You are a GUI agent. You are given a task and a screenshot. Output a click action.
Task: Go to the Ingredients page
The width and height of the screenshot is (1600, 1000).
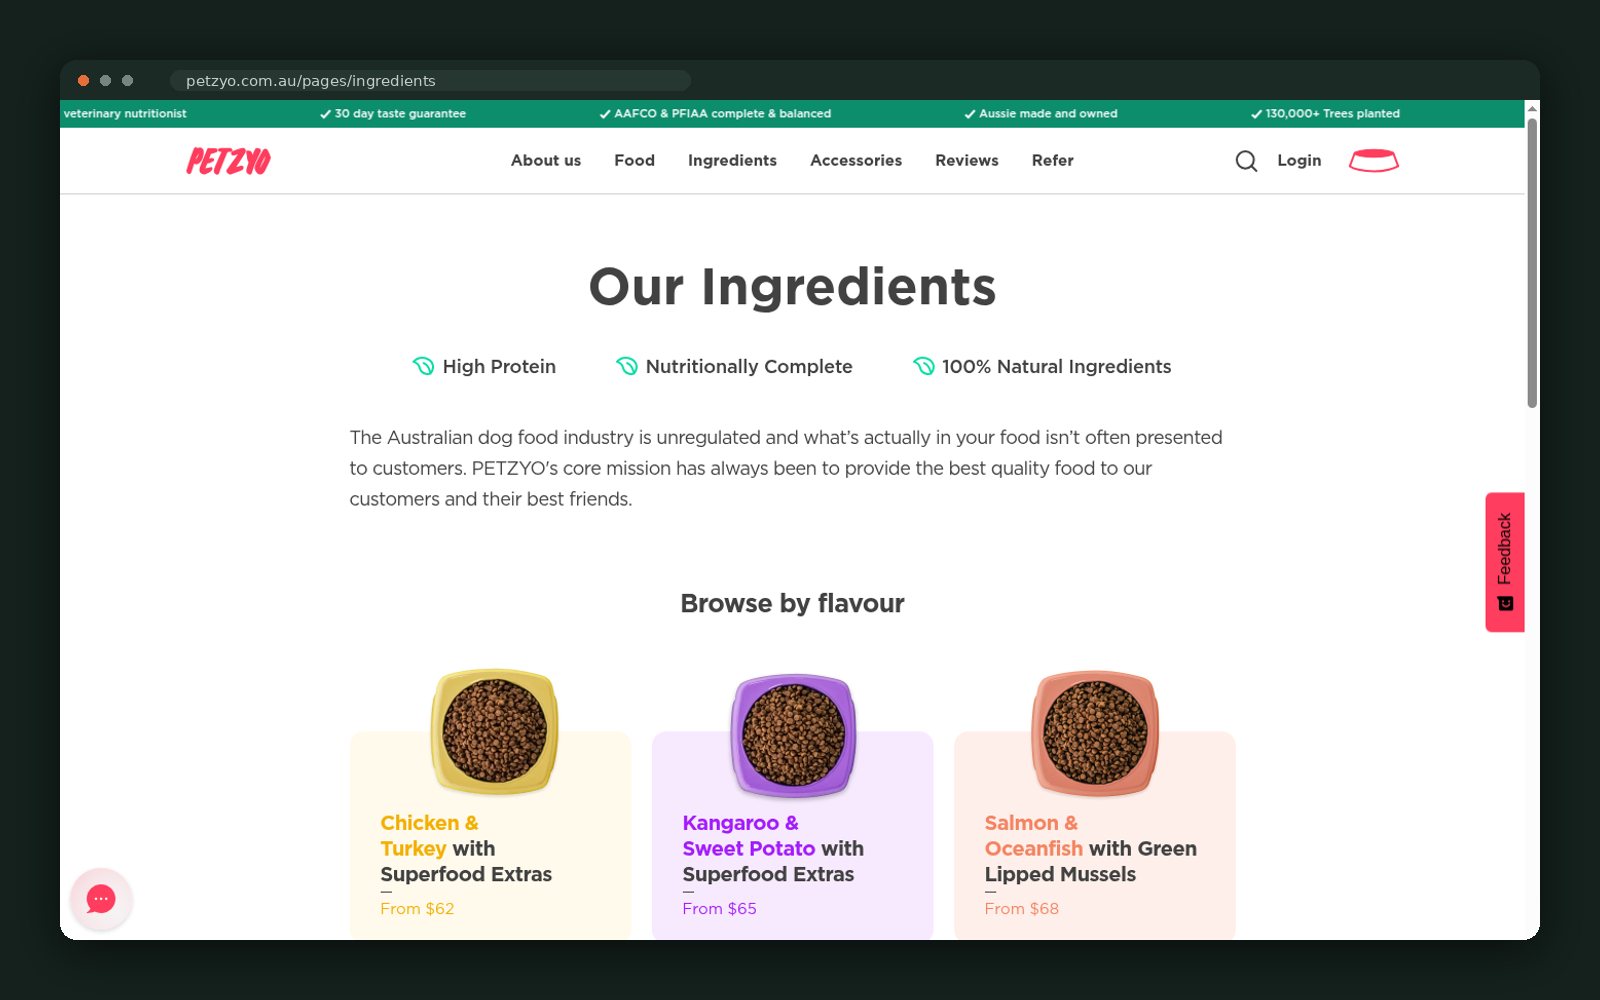[x=732, y=160]
